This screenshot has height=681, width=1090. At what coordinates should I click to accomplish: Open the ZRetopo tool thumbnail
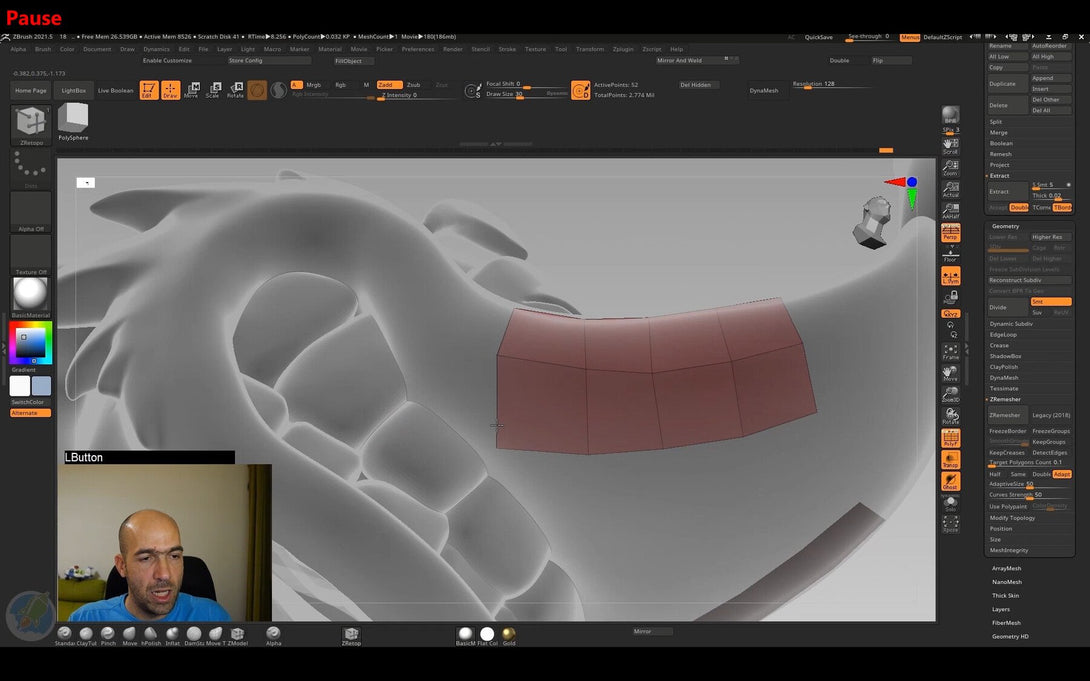pyautogui.click(x=31, y=125)
